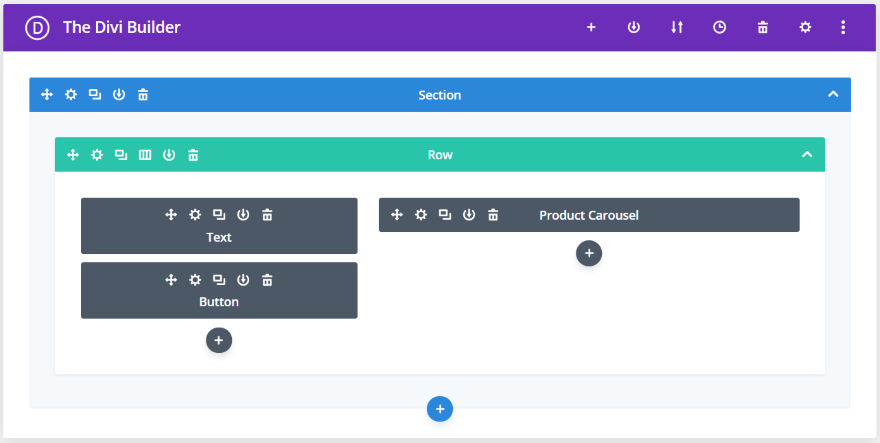880x443 pixels.
Task: Open Divi Builder page settings gear
Action: point(805,28)
